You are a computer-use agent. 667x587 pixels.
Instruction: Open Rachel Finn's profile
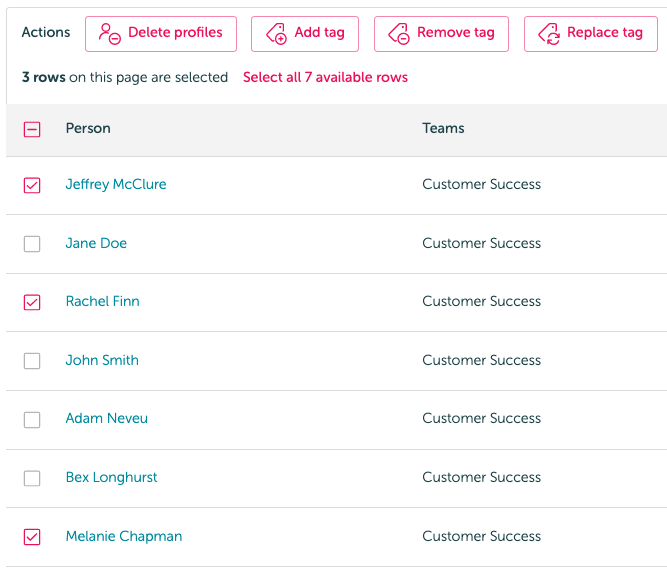(103, 301)
